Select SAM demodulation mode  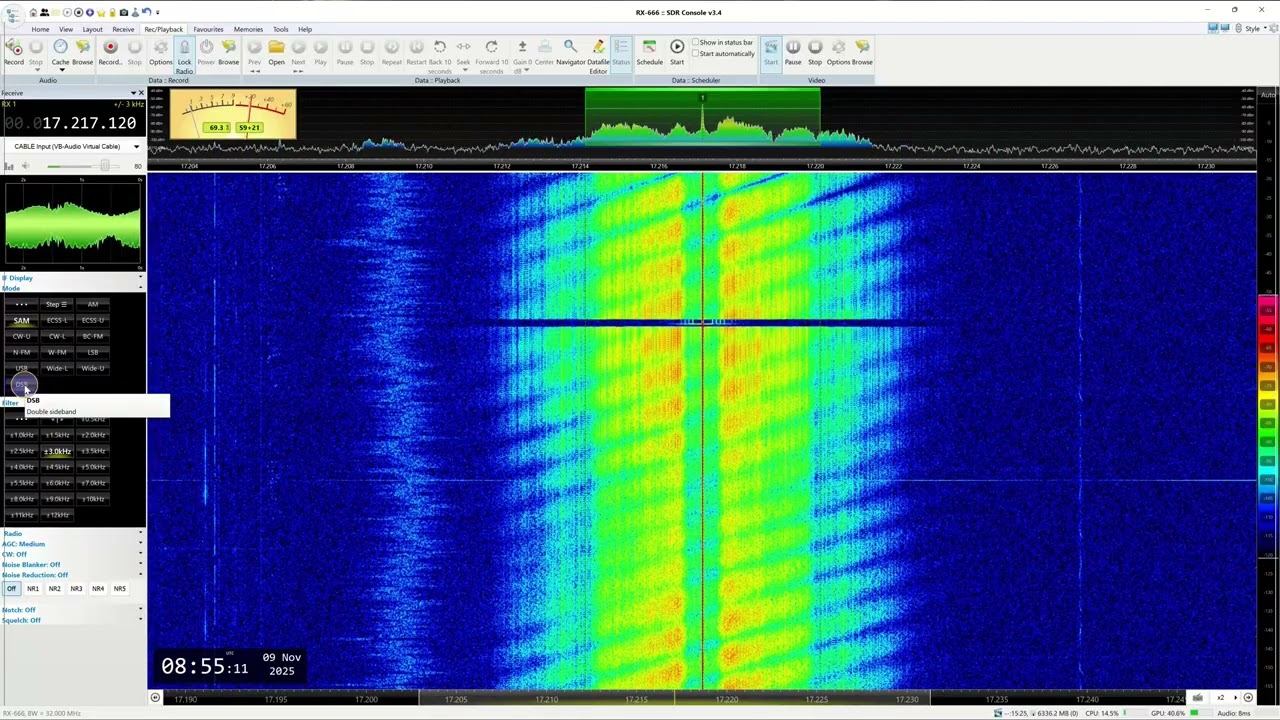pyautogui.click(x=21, y=320)
